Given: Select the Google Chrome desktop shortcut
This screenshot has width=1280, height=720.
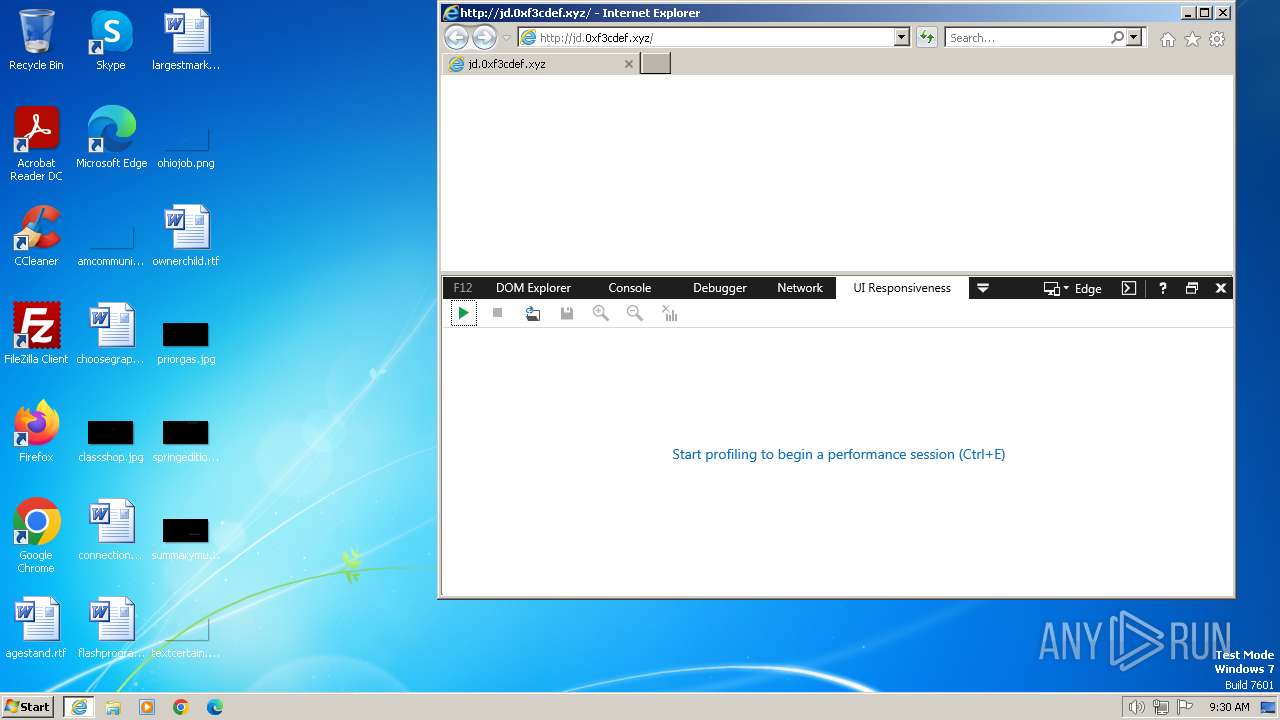Looking at the screenshot, I should 36,536.
